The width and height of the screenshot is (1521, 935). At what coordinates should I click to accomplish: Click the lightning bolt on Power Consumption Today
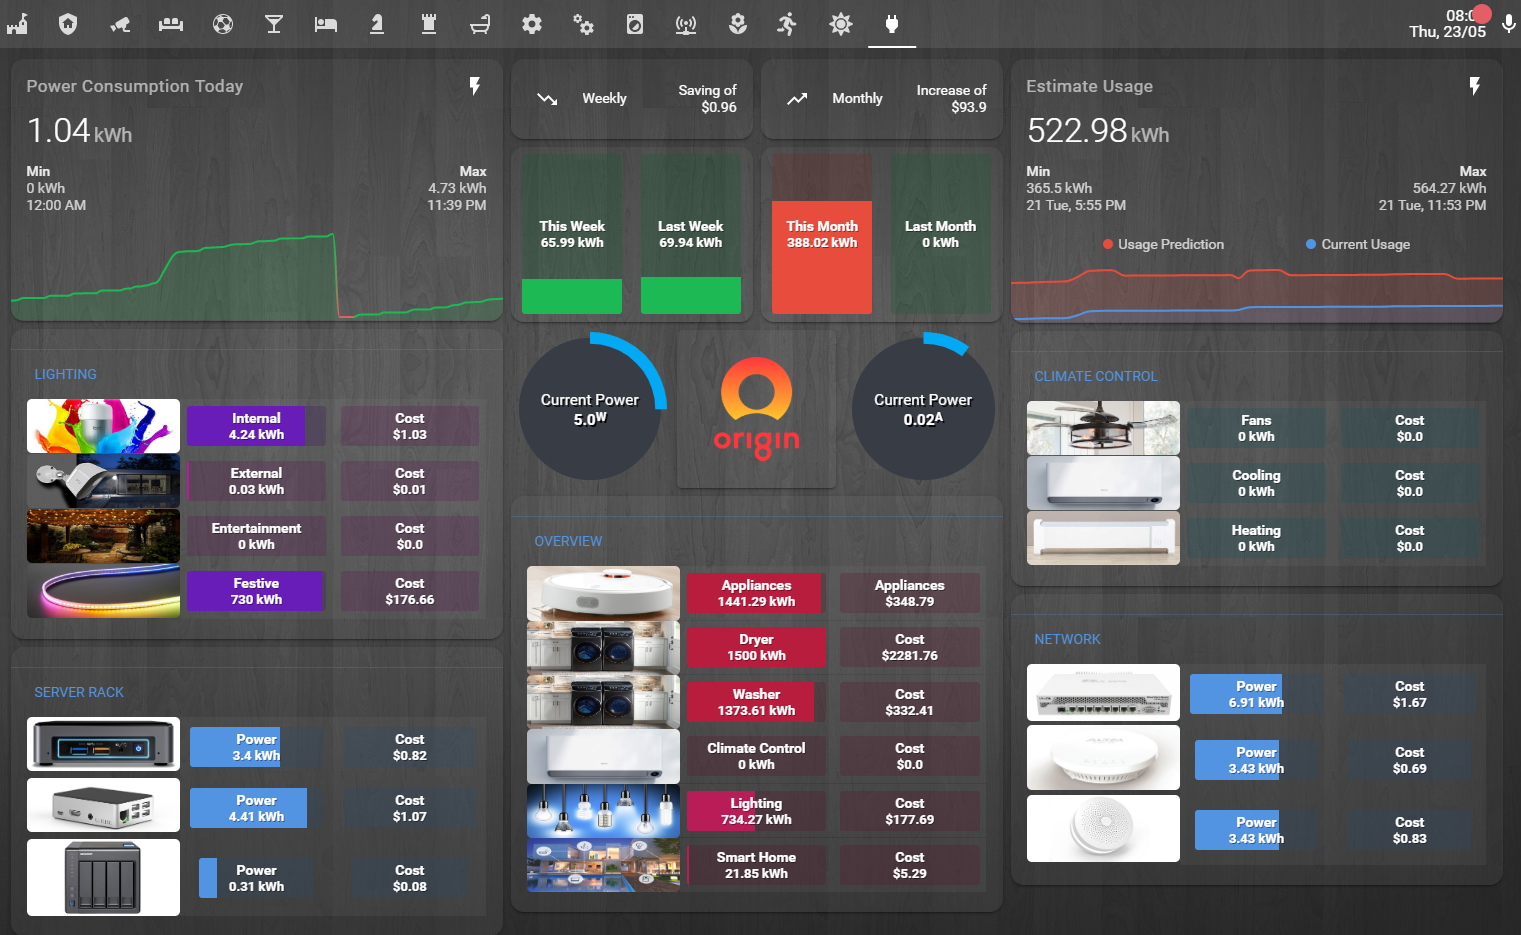(x=474, y=87)
